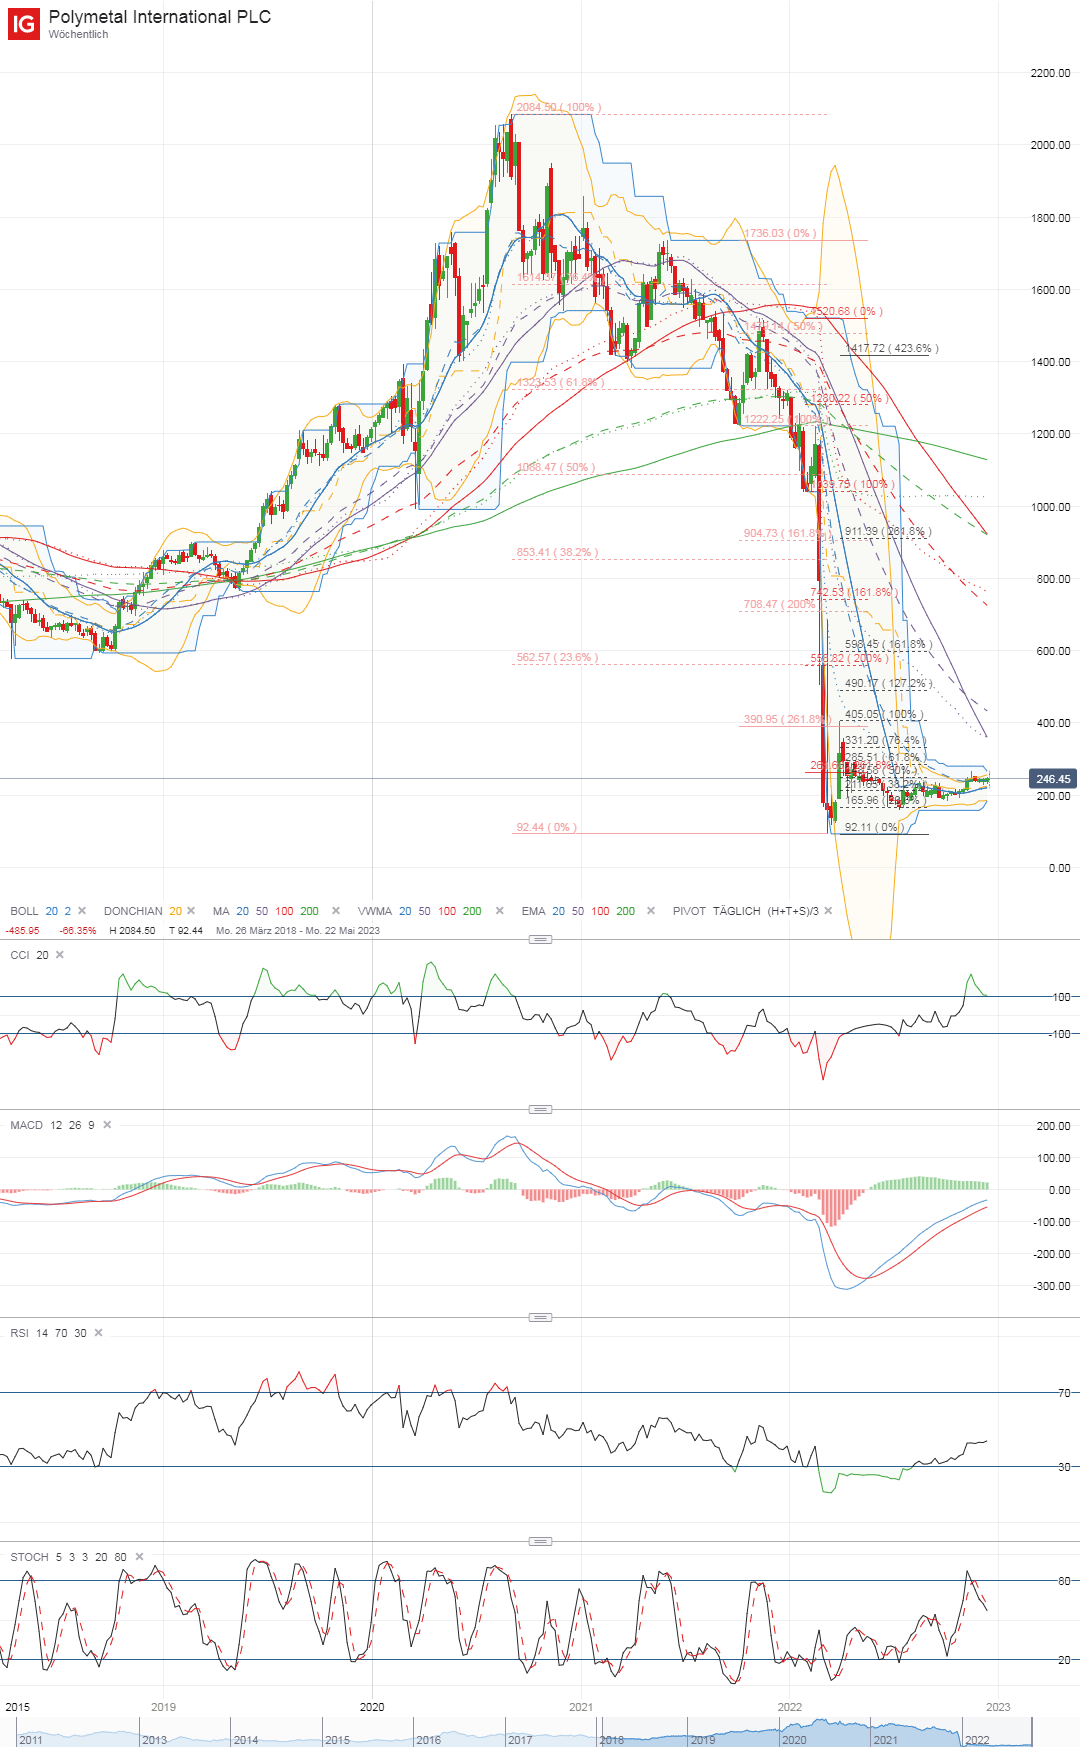Remove the VWMA indicator via its X
Image resolution: width=1080 pixels, height=1747 pixels.
pyautogui.click(x=499, y=911)
